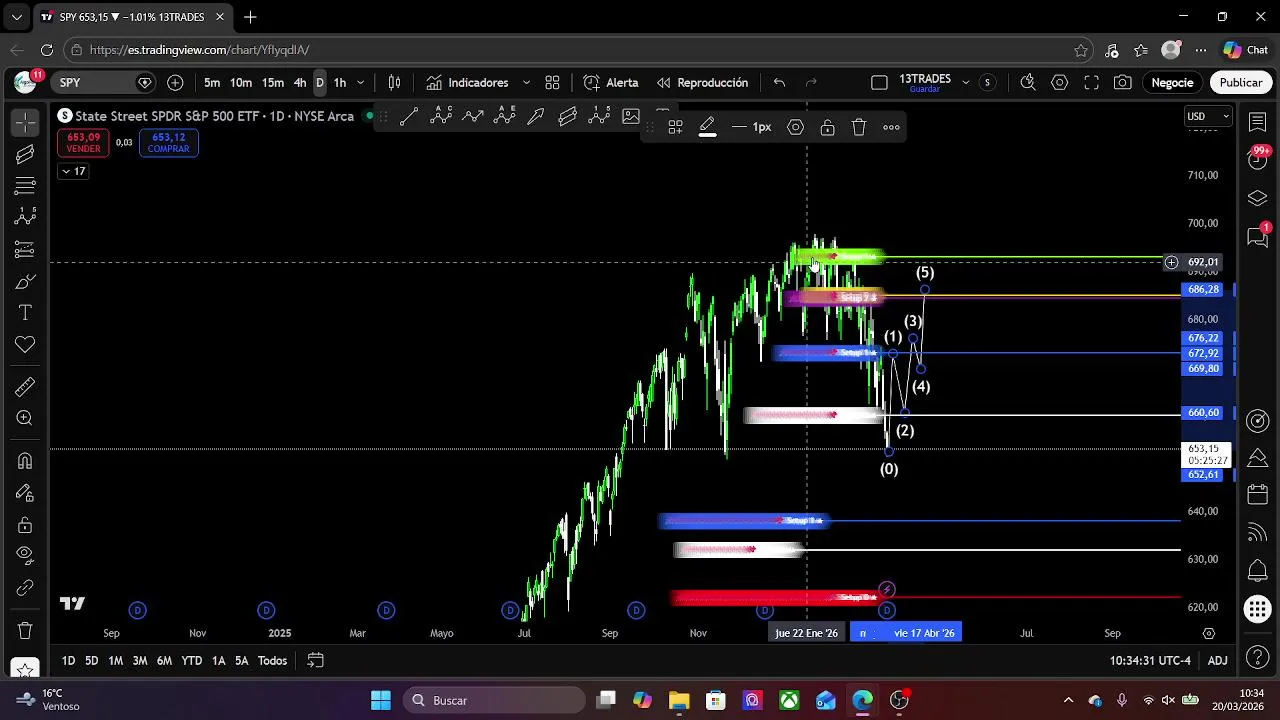Create an Alerta alert
The image size is (1280, 720).
(611, 83)
